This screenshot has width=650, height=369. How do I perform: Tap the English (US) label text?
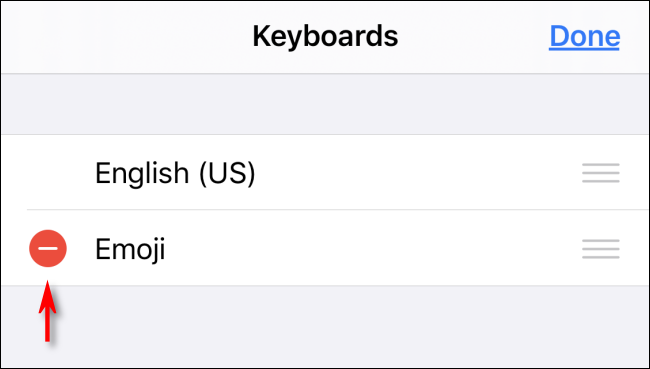175,173
